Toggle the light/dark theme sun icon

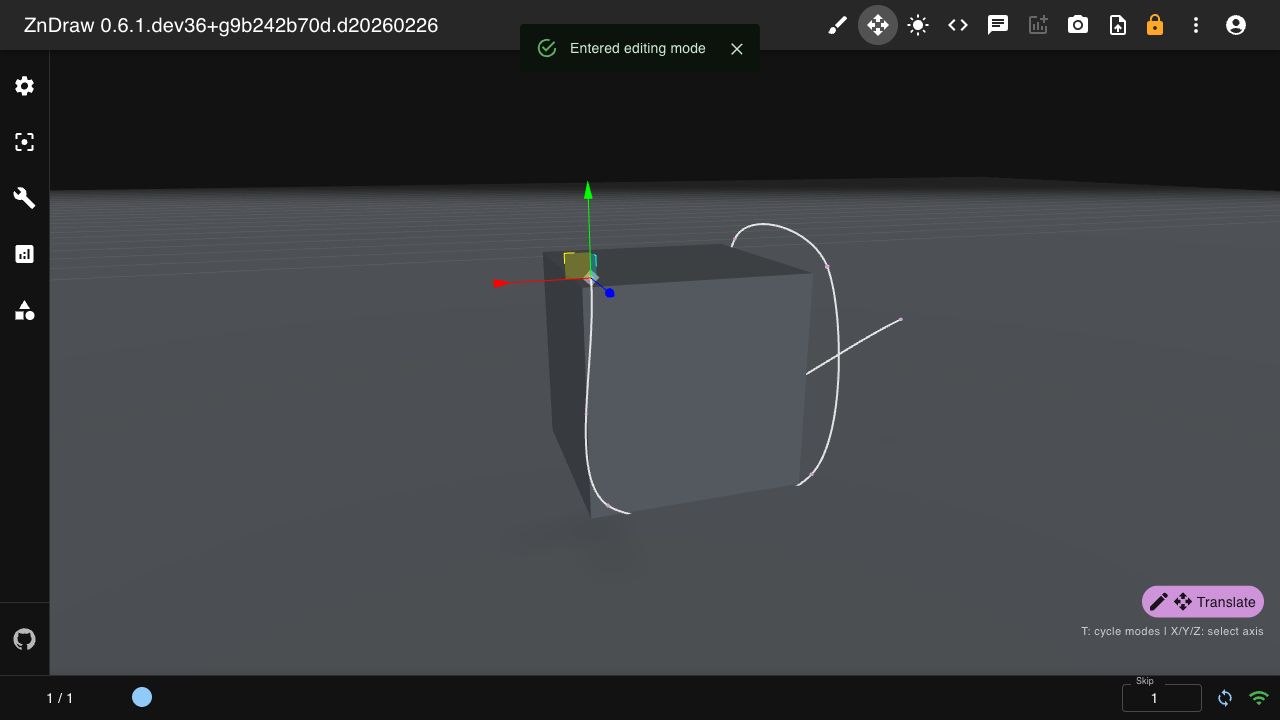918,25
